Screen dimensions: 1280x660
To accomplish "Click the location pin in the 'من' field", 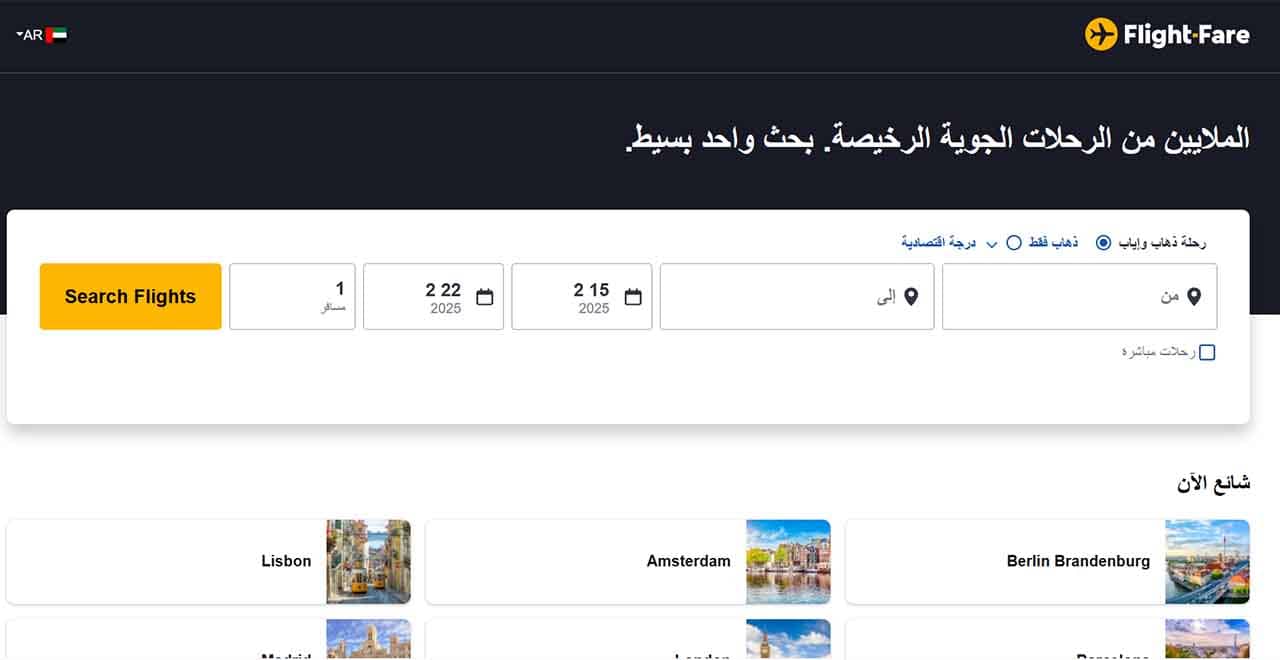I will [x=1193, y=296].
